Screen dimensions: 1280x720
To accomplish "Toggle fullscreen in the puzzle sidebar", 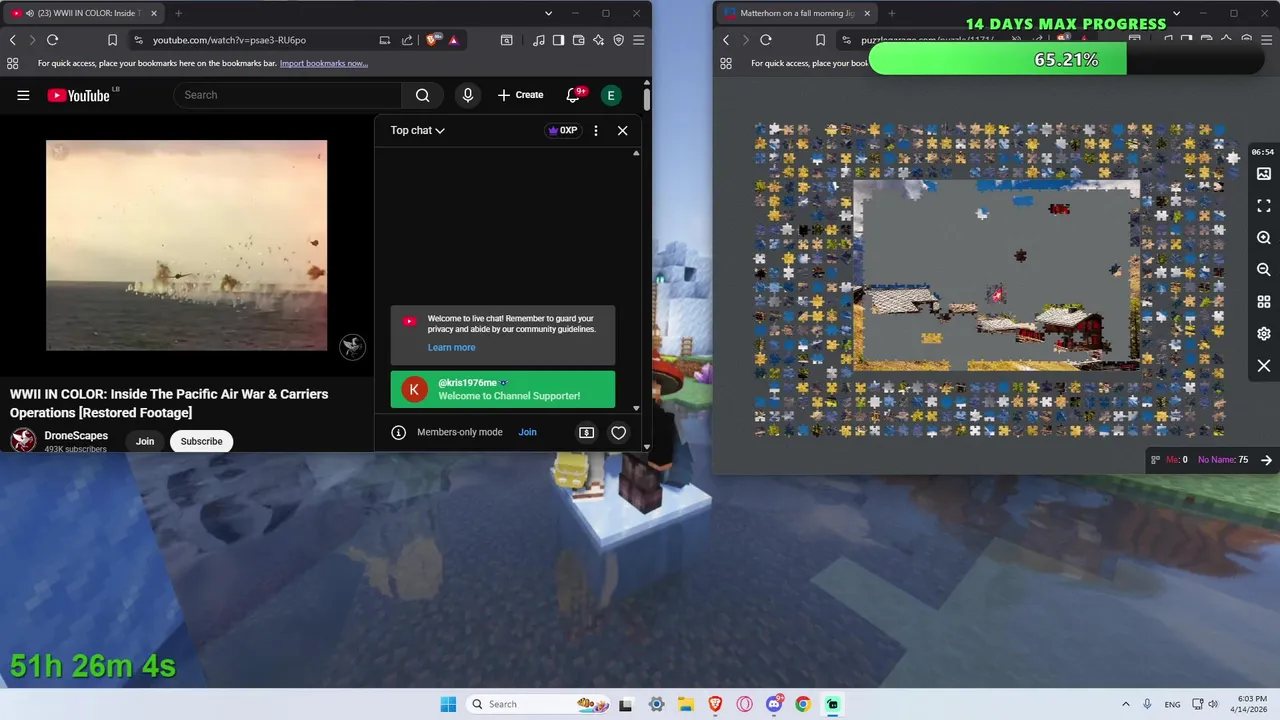I will [1264, 206].
